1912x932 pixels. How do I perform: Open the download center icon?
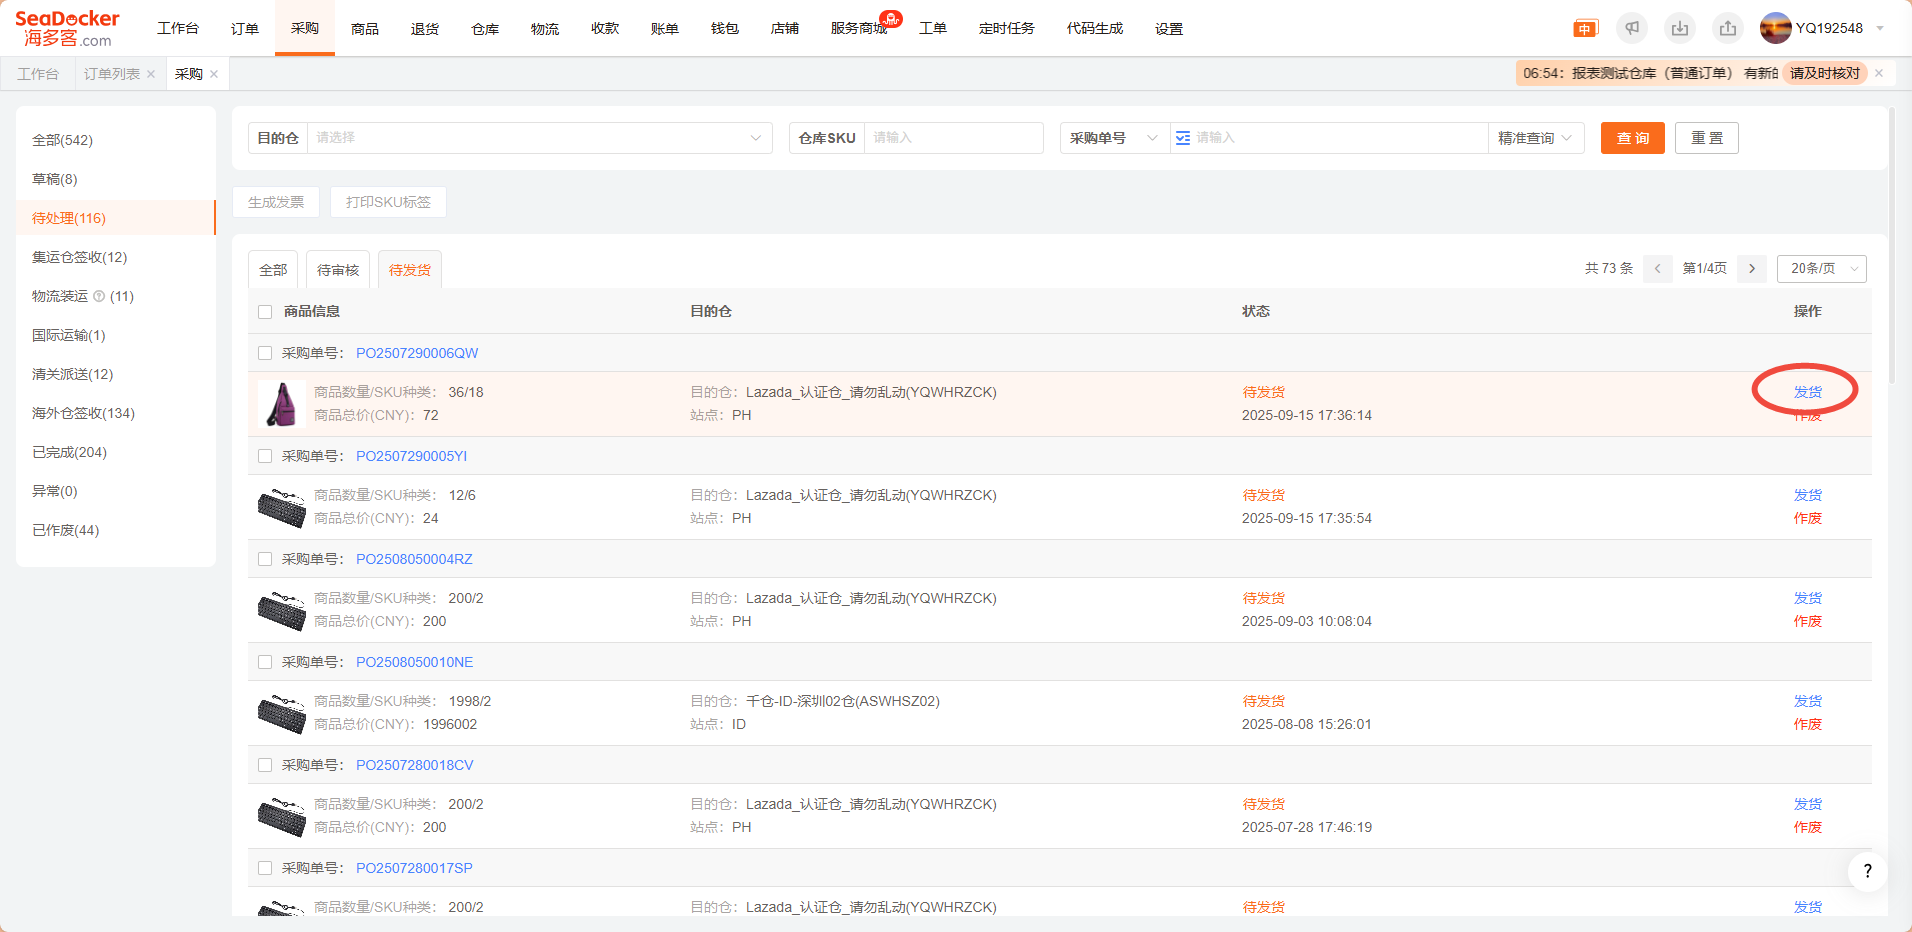1680,28
